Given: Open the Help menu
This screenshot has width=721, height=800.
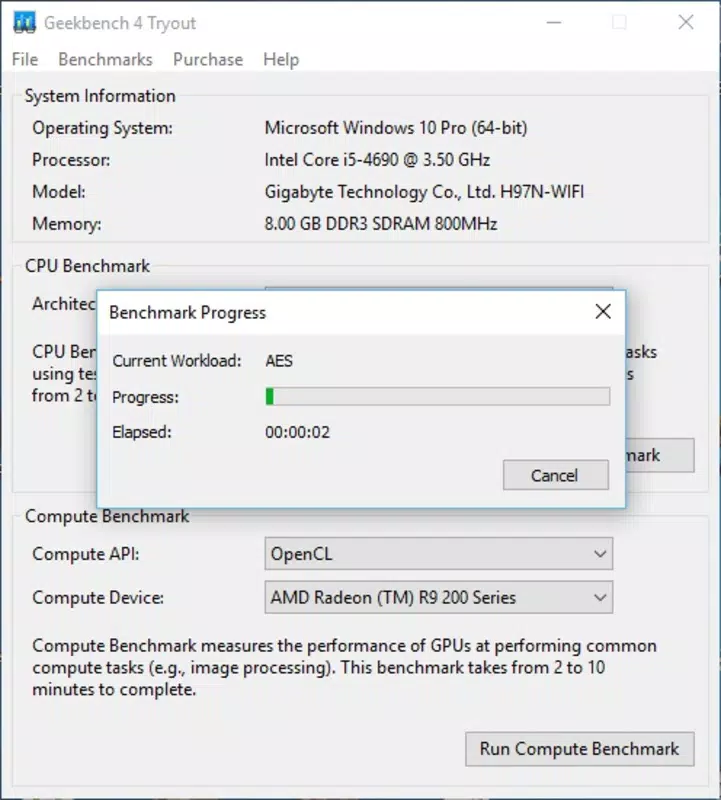Looking at the screenshot, I should (x=281, y=60).
